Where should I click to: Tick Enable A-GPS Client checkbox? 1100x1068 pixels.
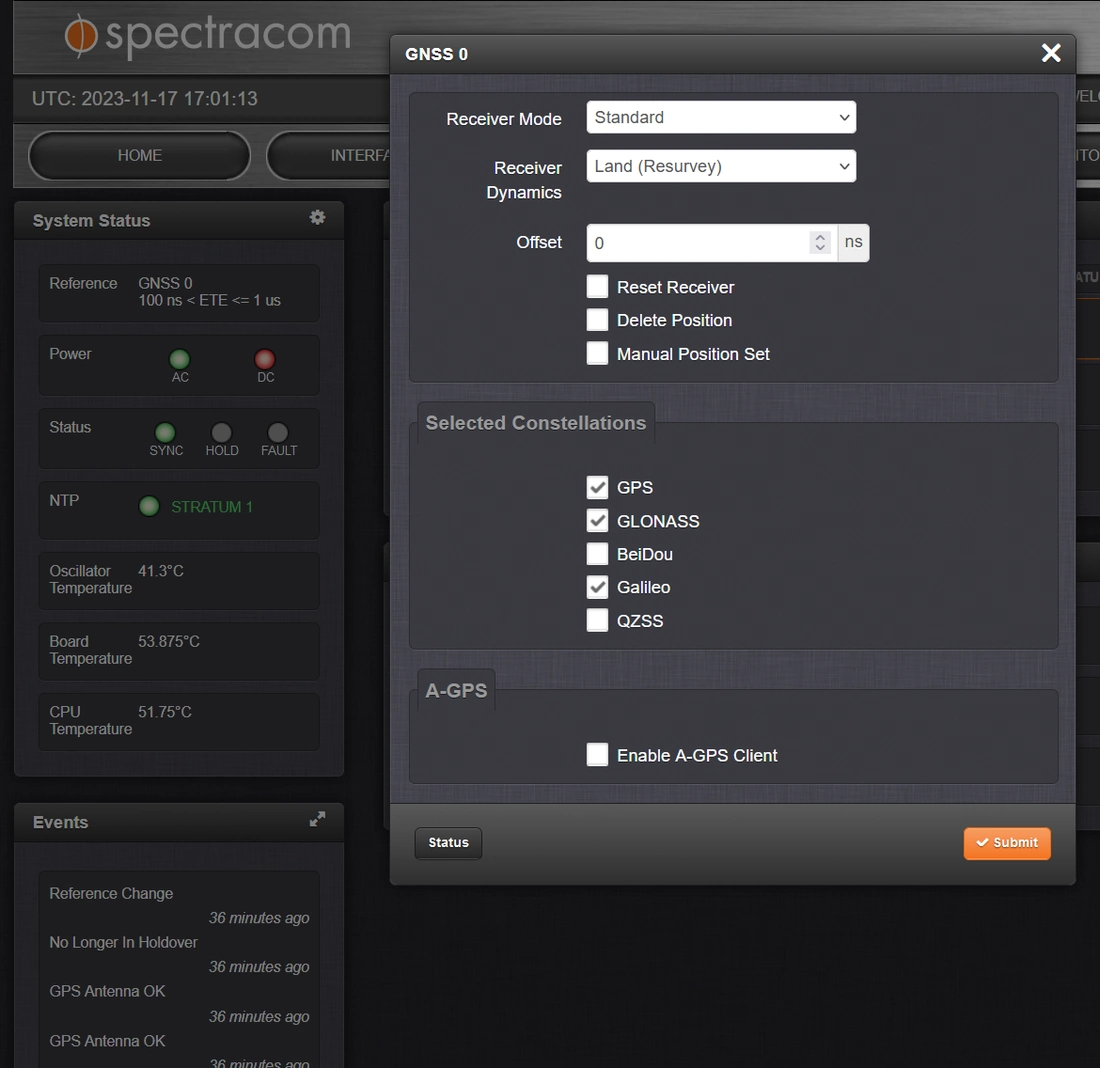pos(597,755)
